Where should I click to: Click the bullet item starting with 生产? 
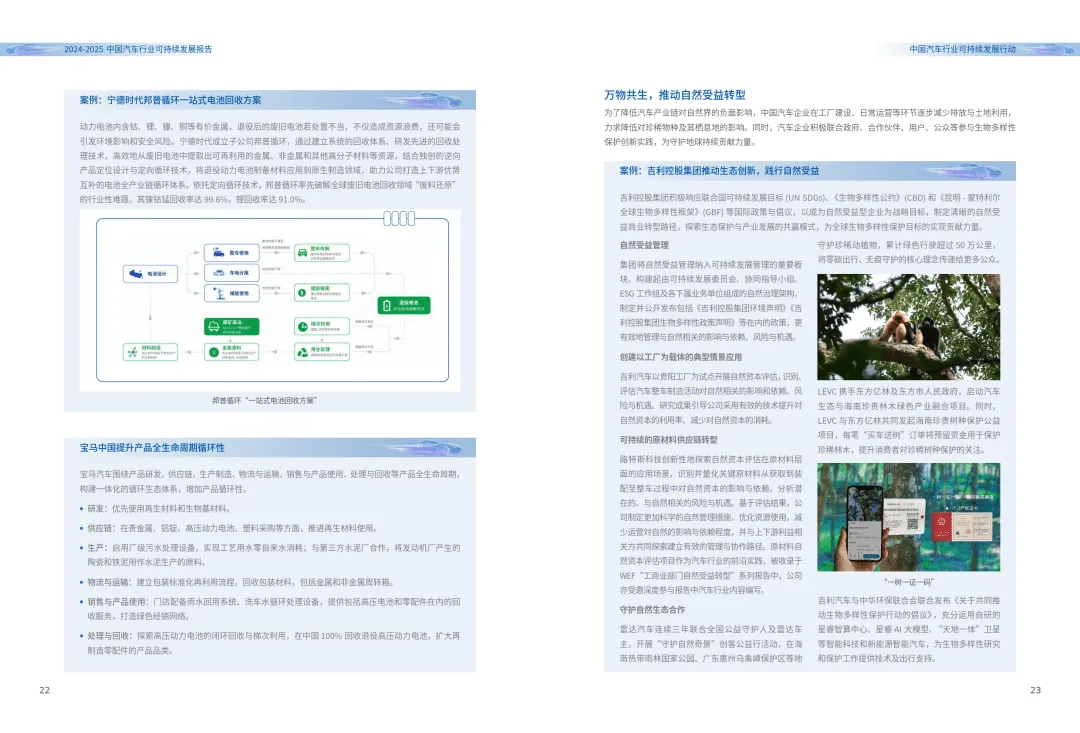coord(270,555)
